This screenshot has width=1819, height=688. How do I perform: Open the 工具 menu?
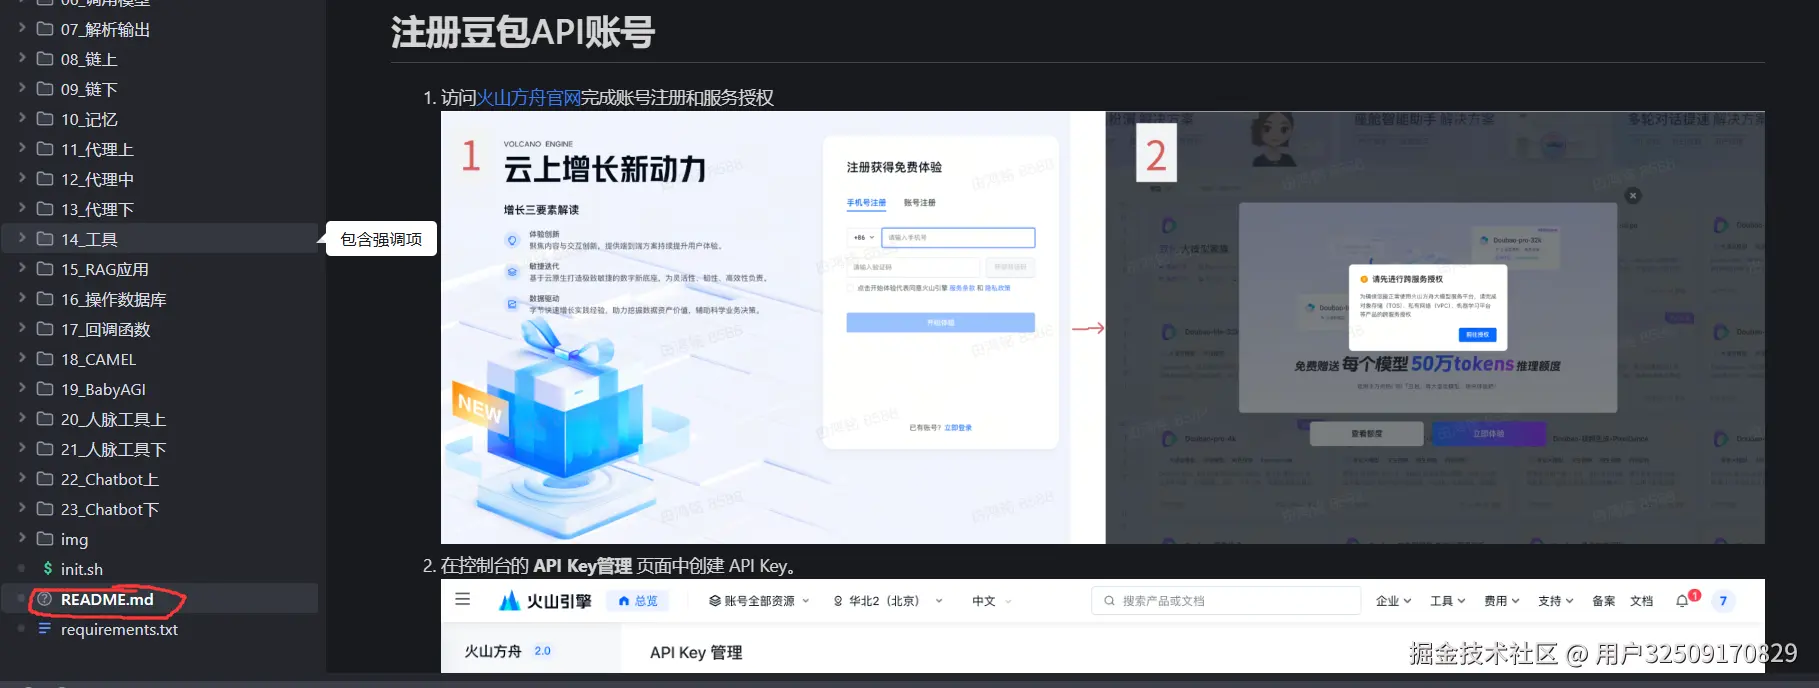click(1447, 601)
